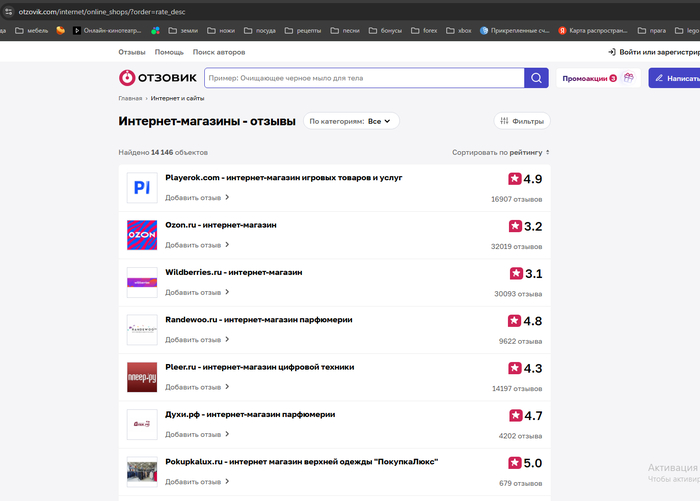Click the Wildberries store logo
The height and width of the screenshot is (501, 700).
click(x=142, y=282)
